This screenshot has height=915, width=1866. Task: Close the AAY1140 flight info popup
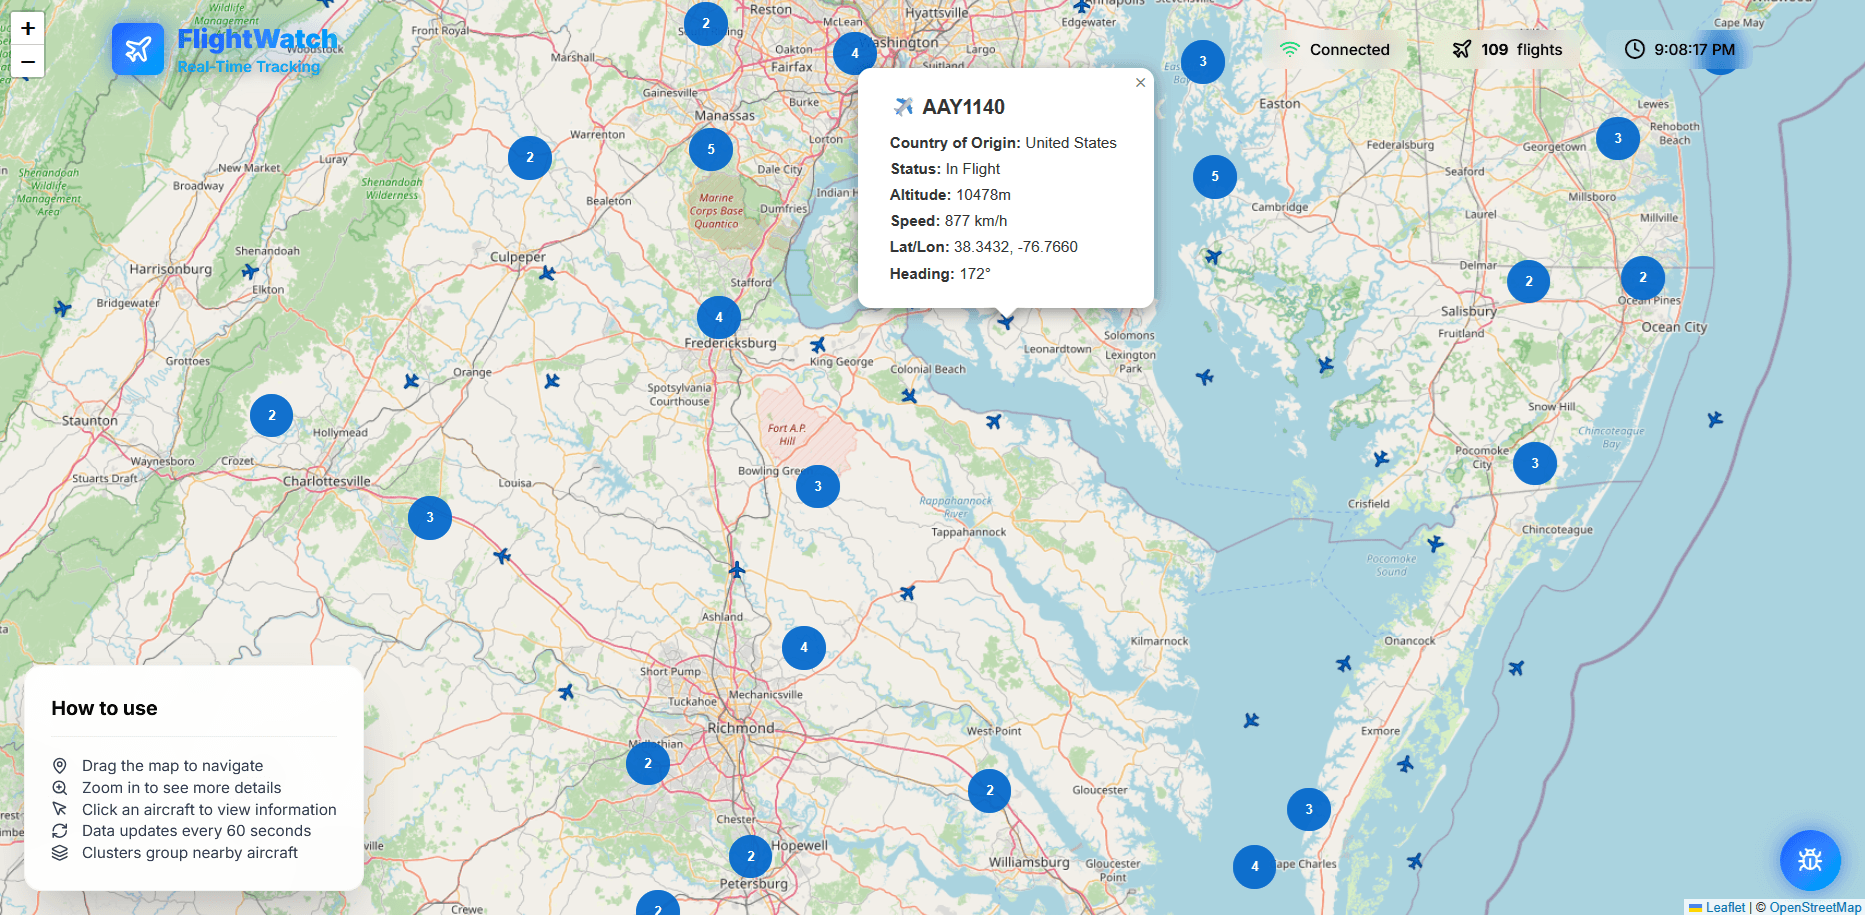point(1140,83)
